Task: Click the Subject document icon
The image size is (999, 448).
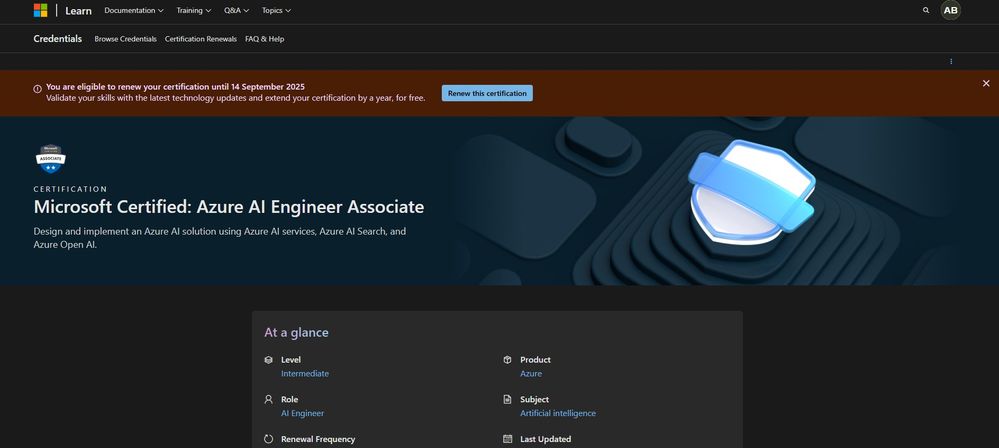Action: point(507,400)
